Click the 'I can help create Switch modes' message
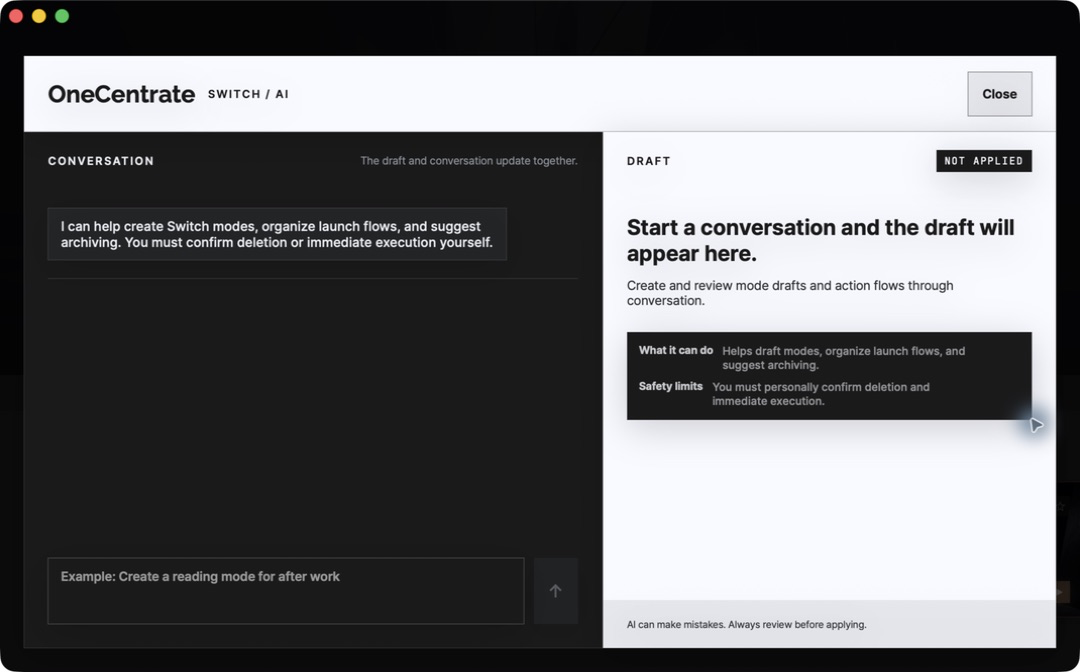Screen dimensions: 1080x672 pyautogui.click(x=277, y=234)
